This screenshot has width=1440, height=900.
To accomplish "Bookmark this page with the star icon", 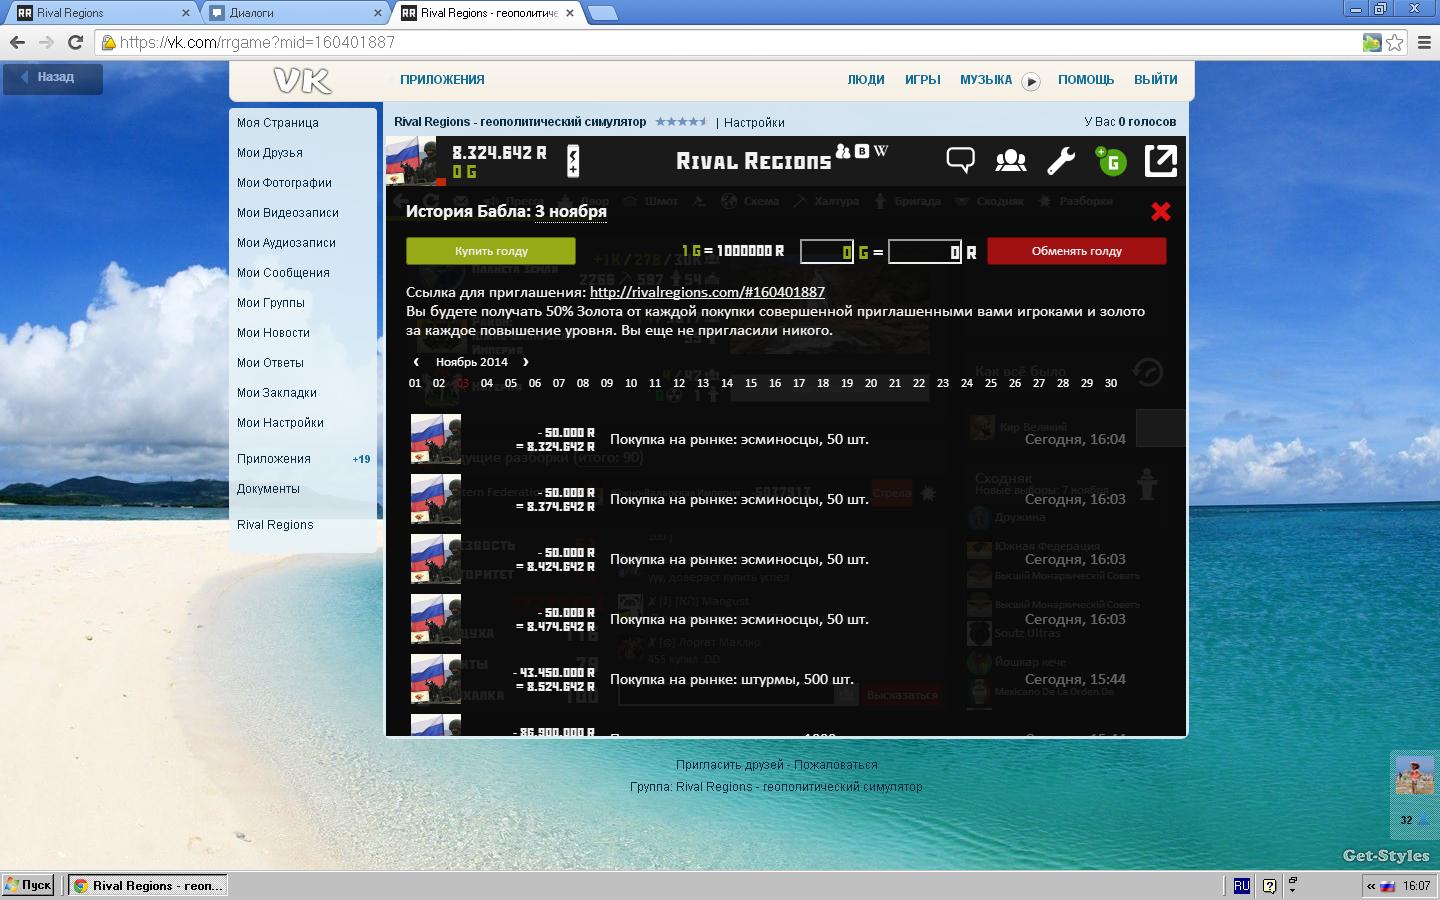I will click(x=1395, y=42).
